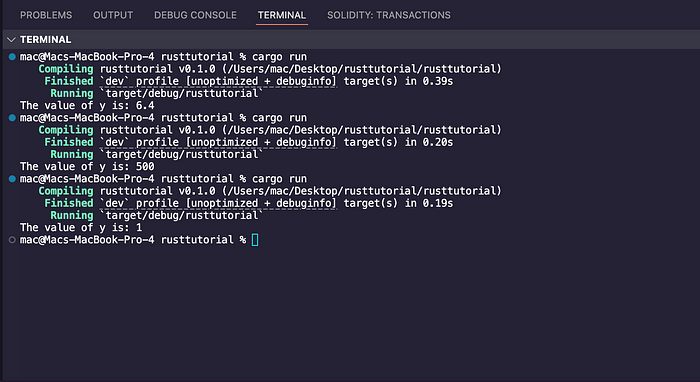The width and height of the screenshot is (700, 382).
Task: Activate the TERMINAL tab
Action: pos(282,15)
